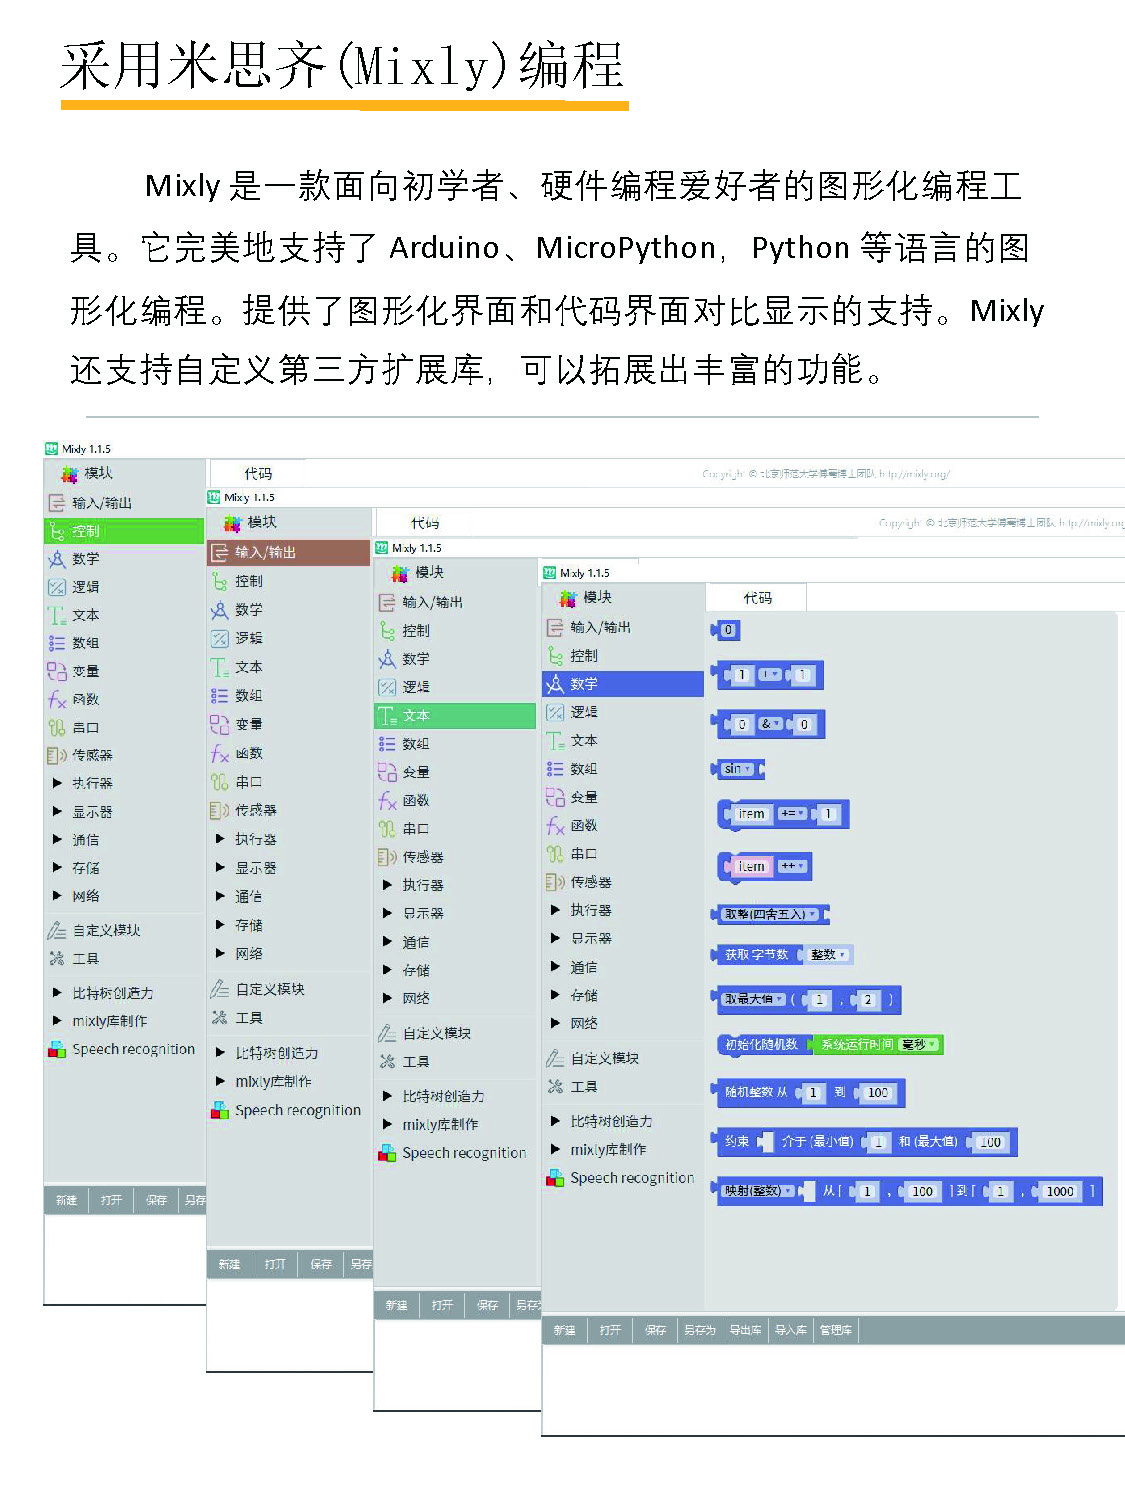Click the 导出库 button

[x=745, y=1330]
